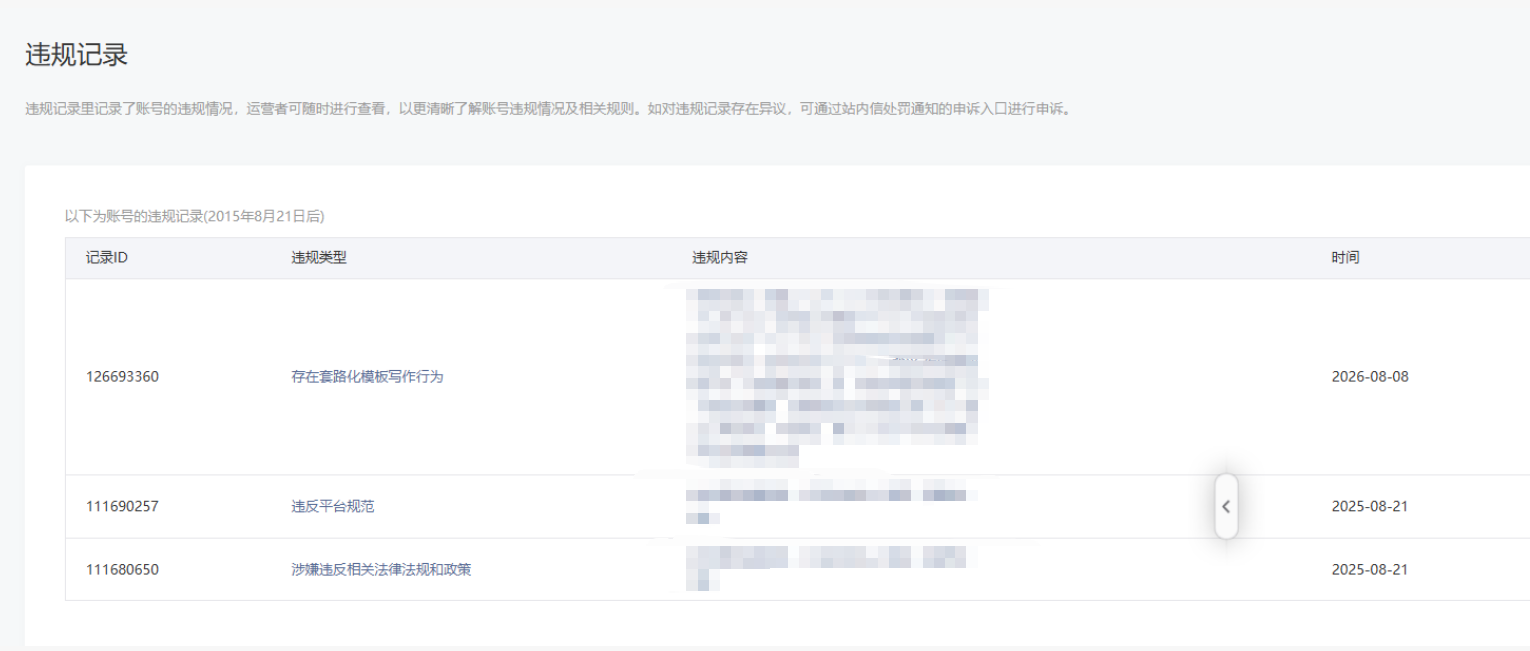Click the 记录ID column header

(107, 258)
